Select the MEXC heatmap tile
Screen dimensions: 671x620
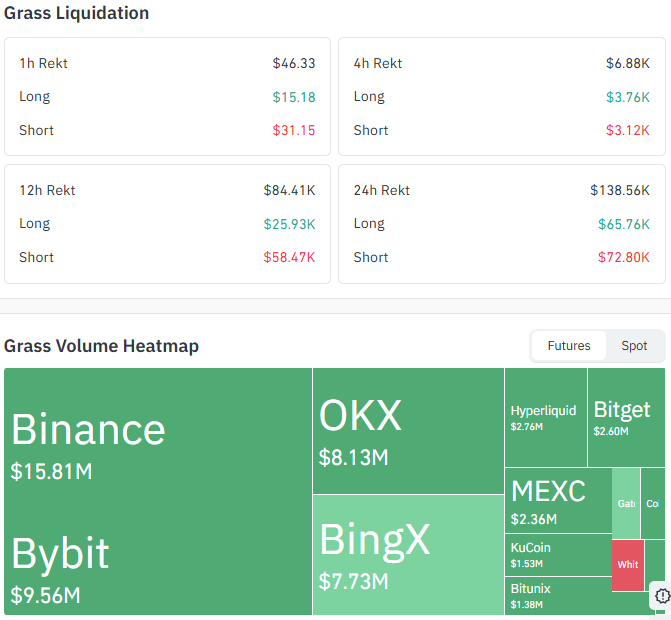pos(558,501)
